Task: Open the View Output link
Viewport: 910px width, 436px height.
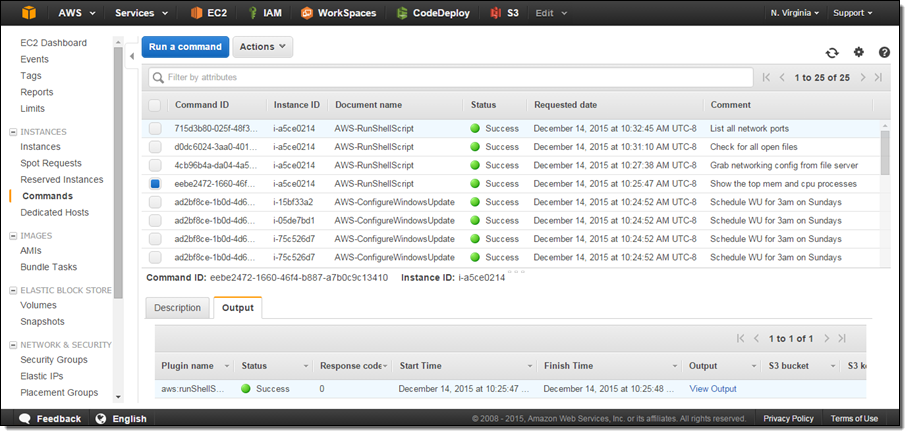Action: pos(713,389)
